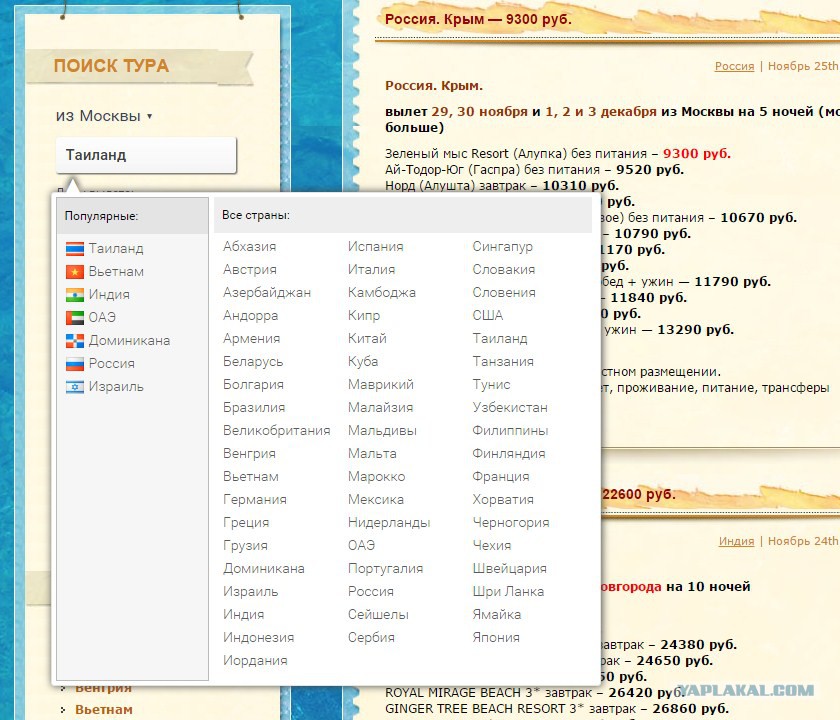Click the UAE flag icon next to ОАЭ
840x720 pixels.
[x=75, y=318]
